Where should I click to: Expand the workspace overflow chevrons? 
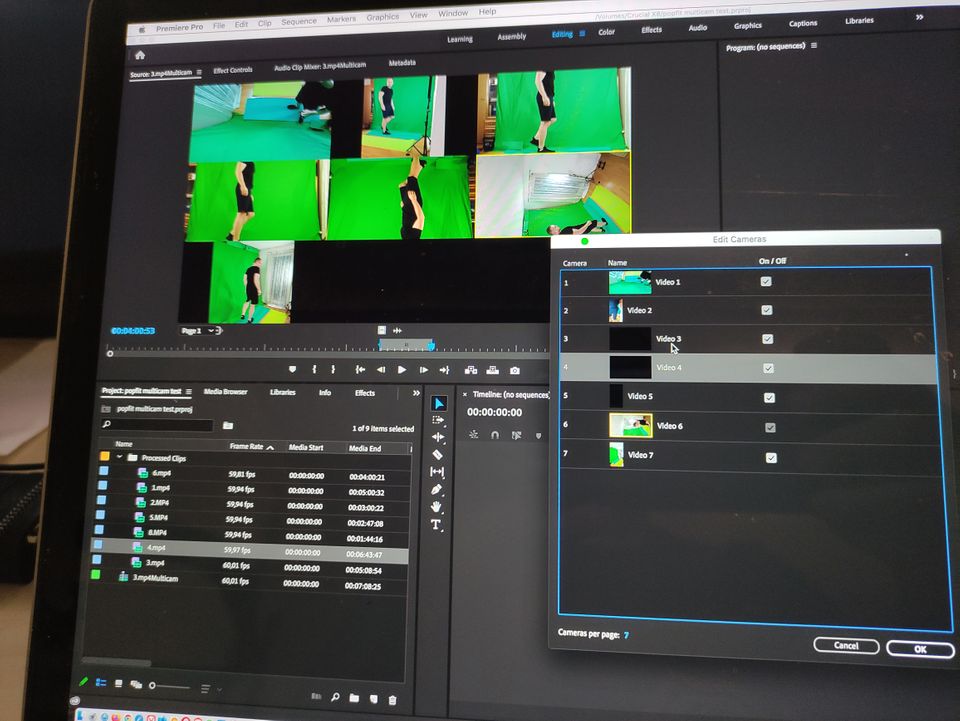point(919,17)
